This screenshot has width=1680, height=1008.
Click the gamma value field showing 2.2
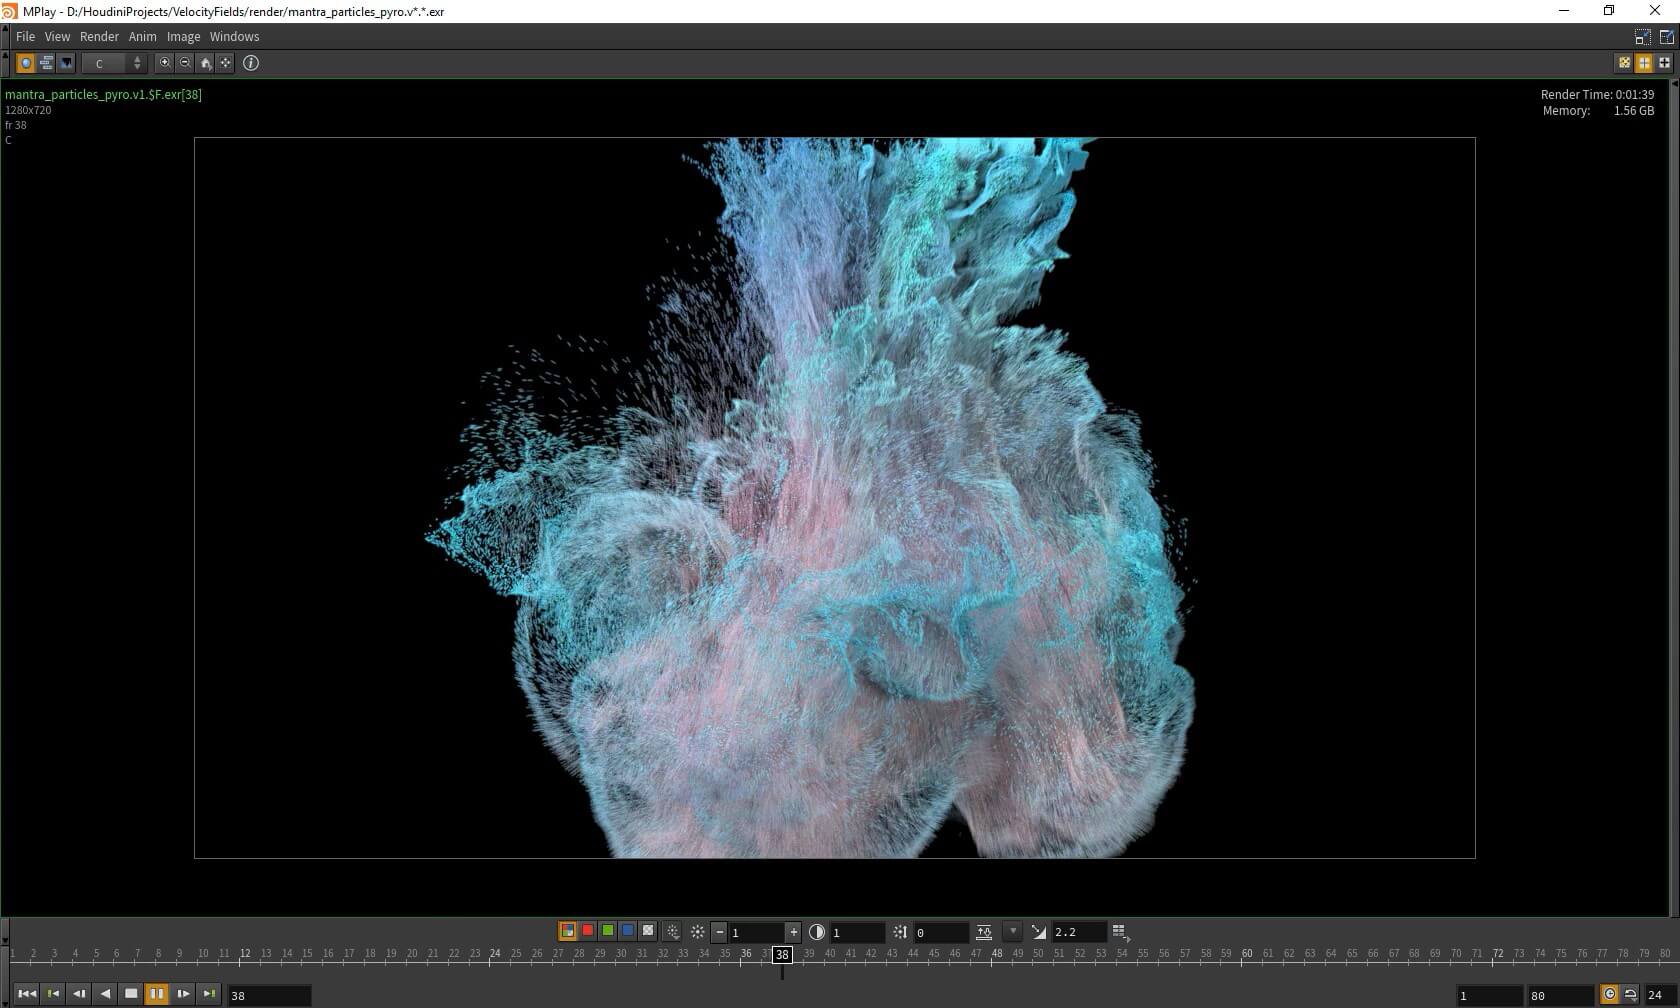tap(1078, 932)
